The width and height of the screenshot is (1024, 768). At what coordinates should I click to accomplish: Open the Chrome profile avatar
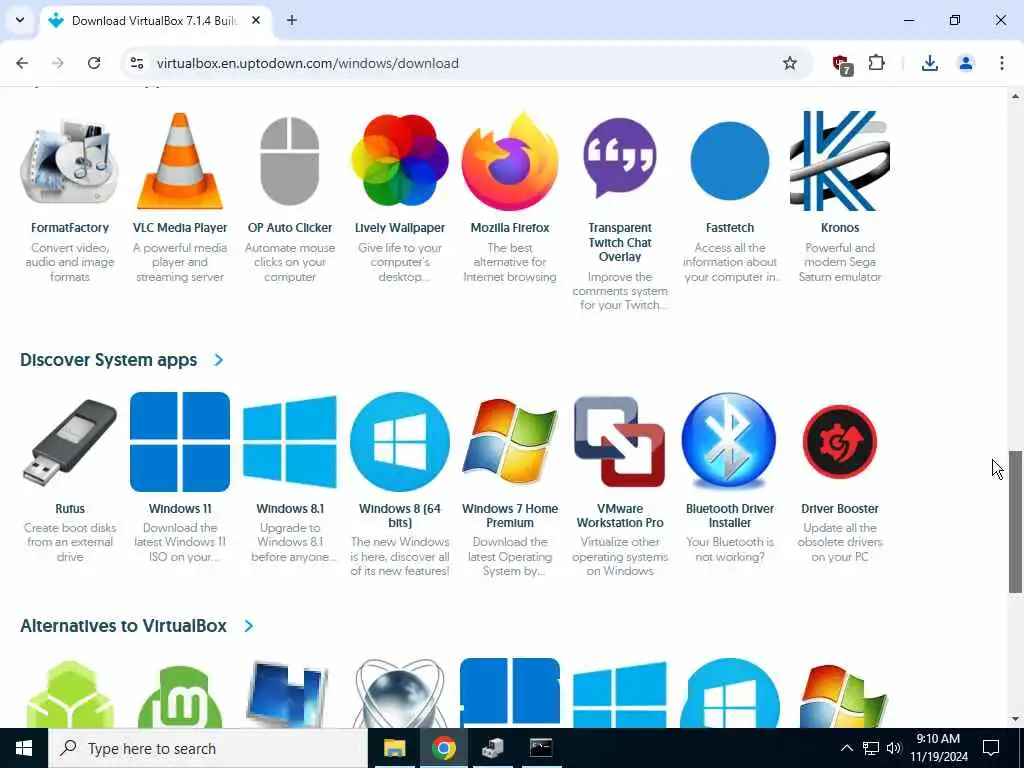[965, 63]
